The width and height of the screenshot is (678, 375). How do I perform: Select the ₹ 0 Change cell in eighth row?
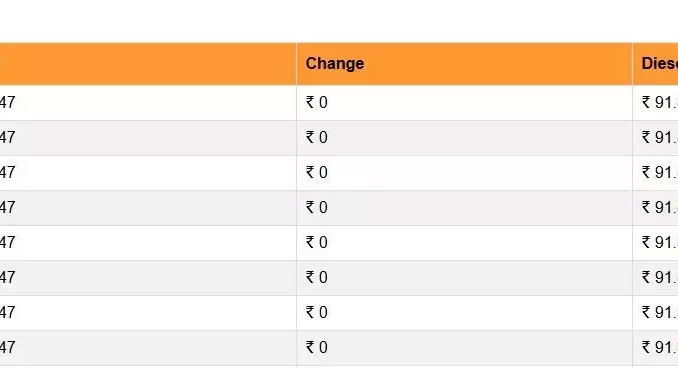coord(464,348)
